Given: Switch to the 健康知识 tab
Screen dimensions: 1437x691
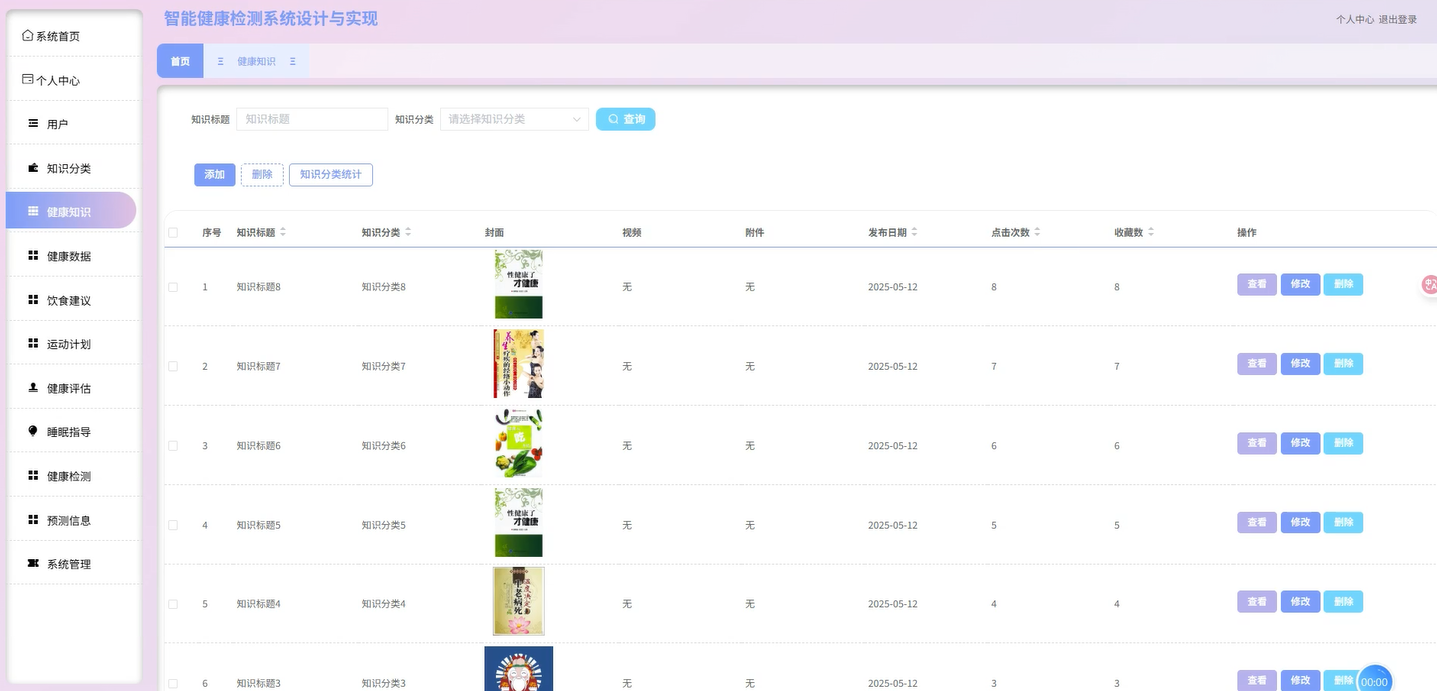Looking at the screenshot, I should tap(258, 60).
